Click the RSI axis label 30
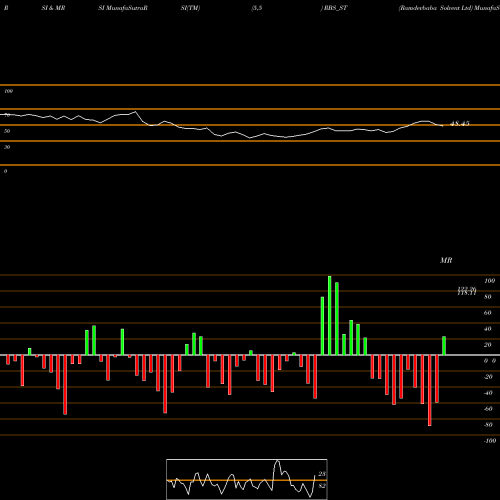Image resolution: width=500 pixels, height=500 pixels. point(7,147)
